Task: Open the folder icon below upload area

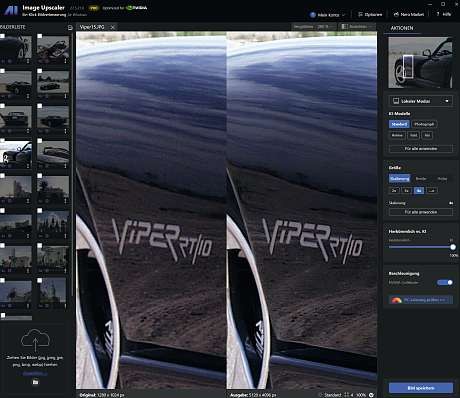Action: (35, 382)
